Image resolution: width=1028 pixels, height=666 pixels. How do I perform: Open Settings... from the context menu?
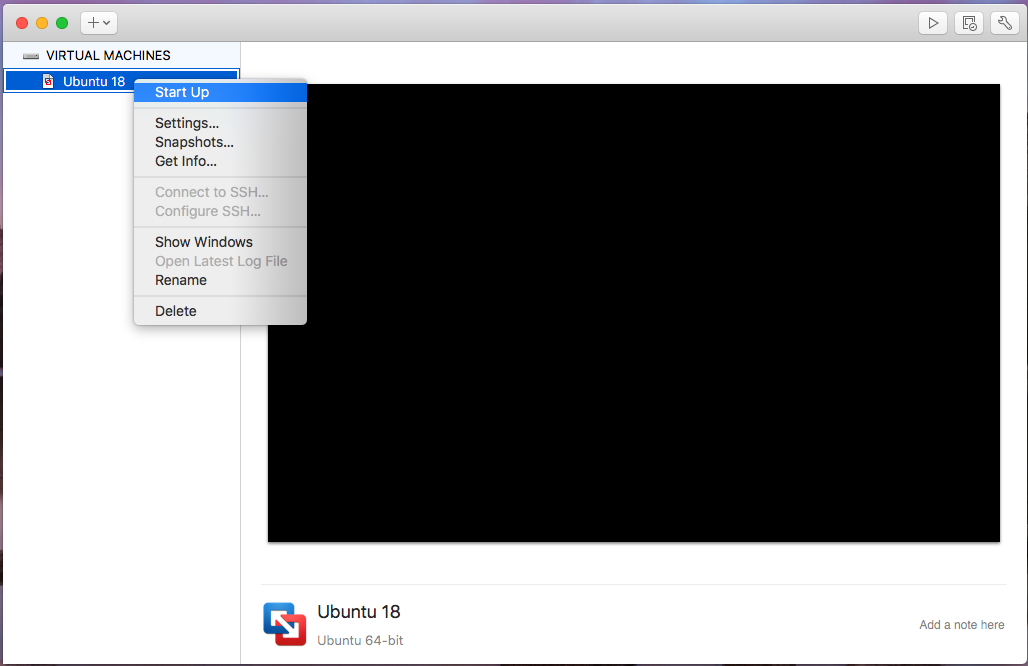220,123
